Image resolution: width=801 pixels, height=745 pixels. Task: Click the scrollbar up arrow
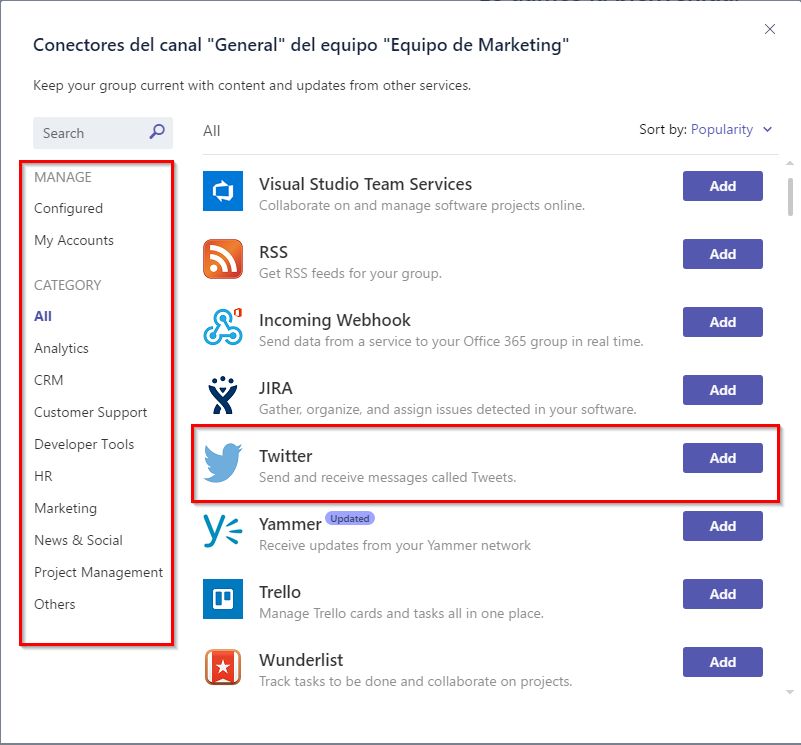point(790,163)
